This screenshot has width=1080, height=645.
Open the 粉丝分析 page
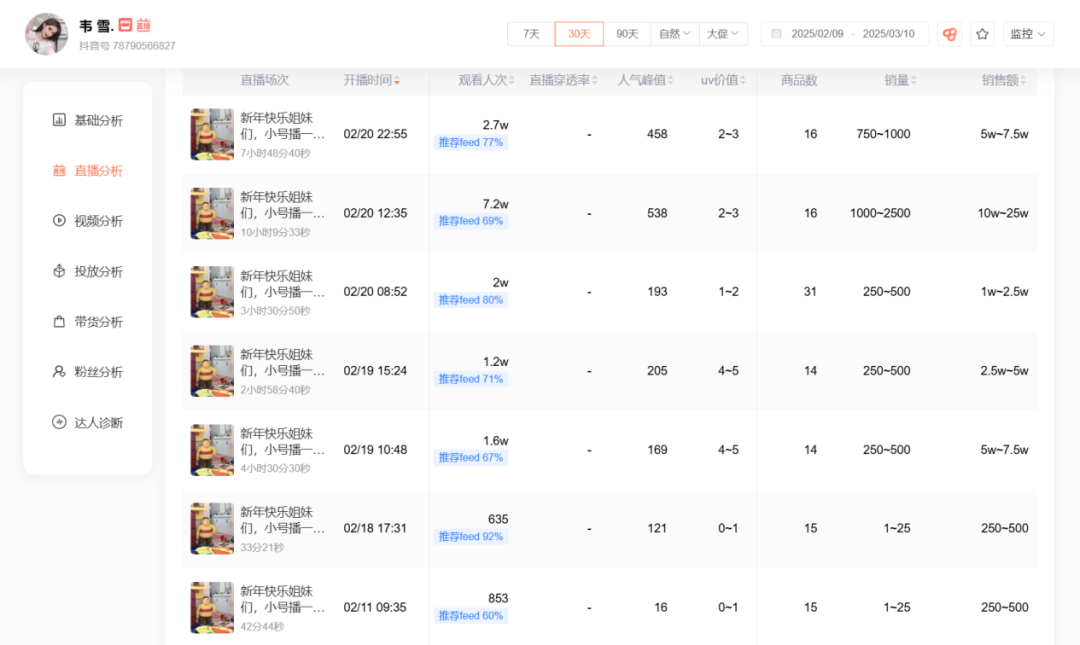87,371
